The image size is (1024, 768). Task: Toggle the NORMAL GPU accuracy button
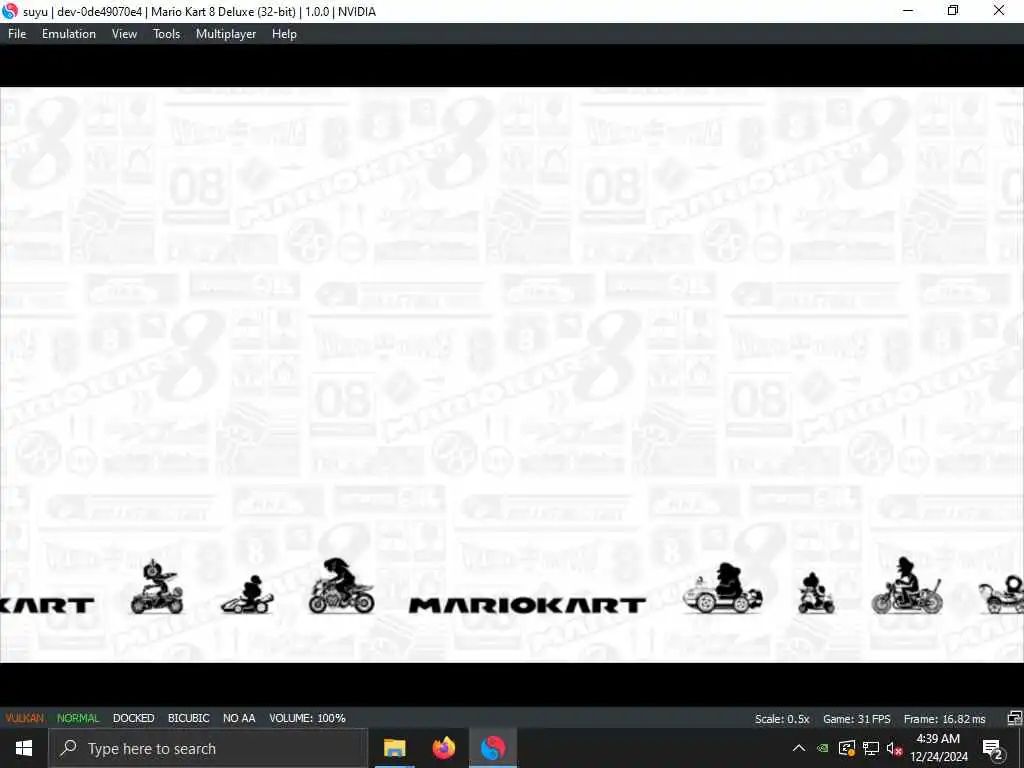[x=78, y=718]
